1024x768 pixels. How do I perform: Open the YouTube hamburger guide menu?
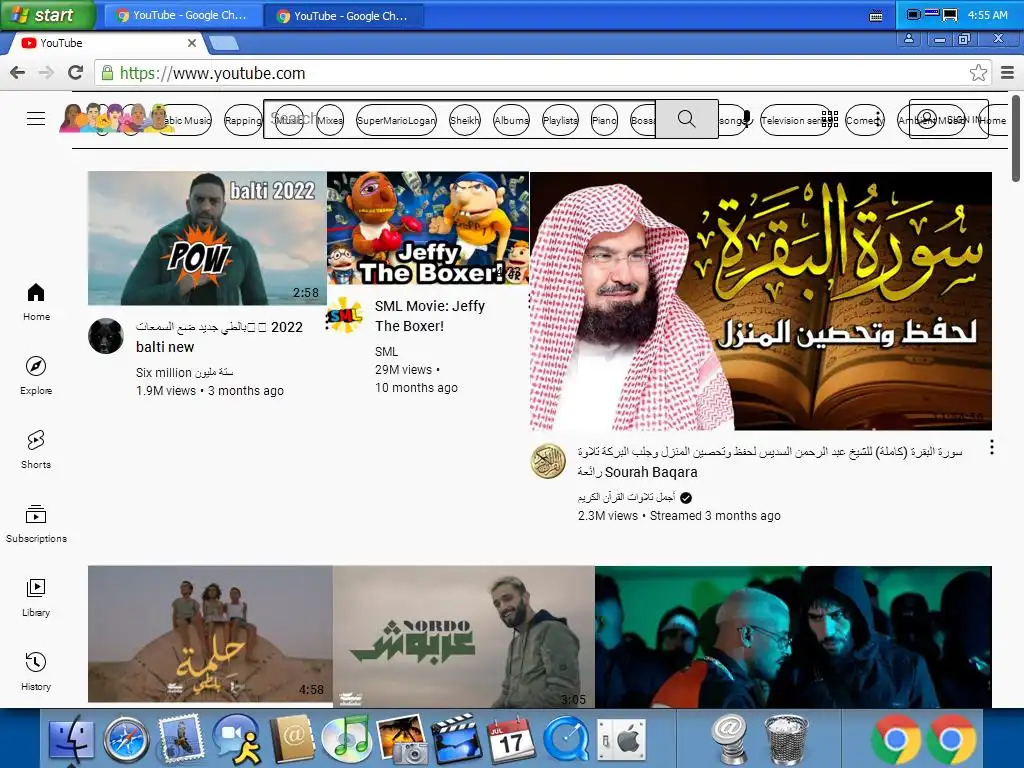point(36,118)
